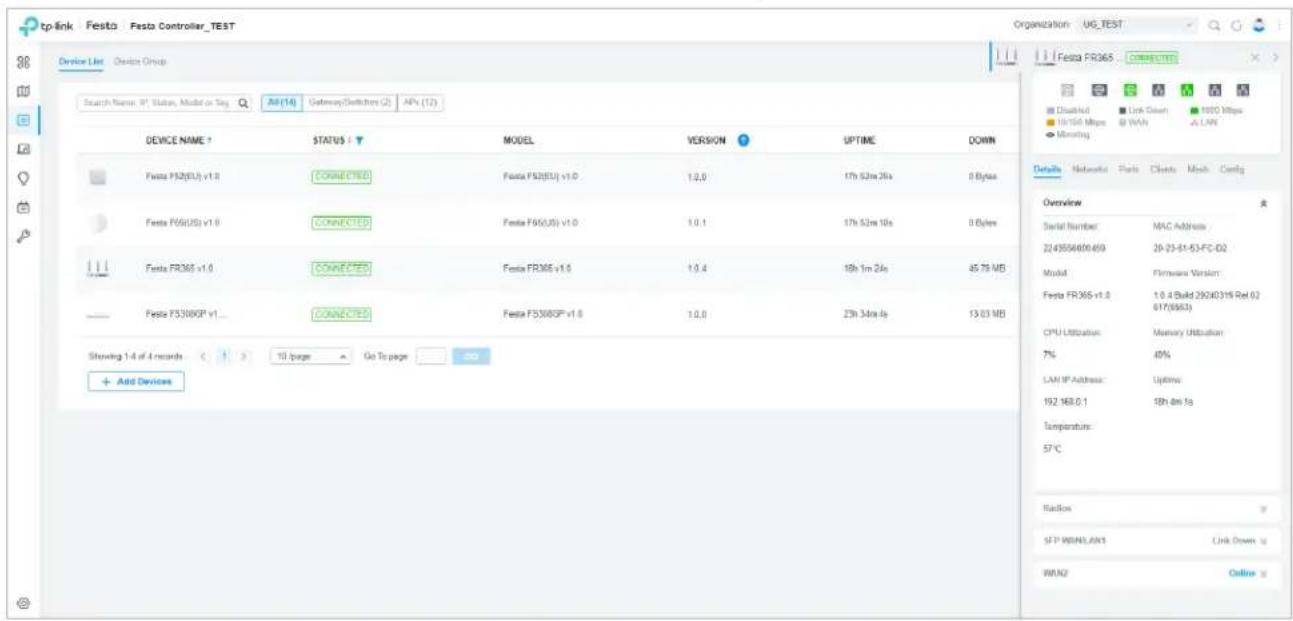Open the Details tab in device panel

pos(1049,171)
